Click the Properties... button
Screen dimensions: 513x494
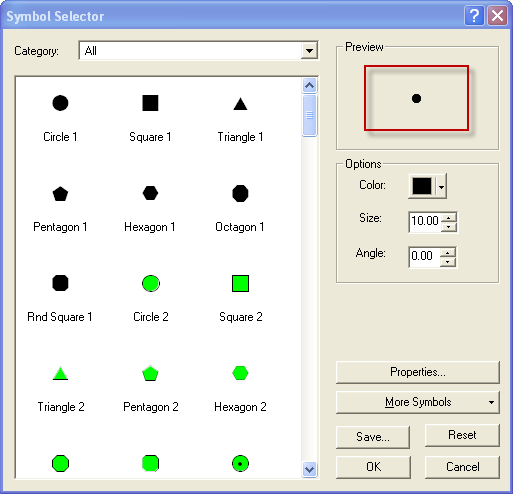tap(418, 372)
